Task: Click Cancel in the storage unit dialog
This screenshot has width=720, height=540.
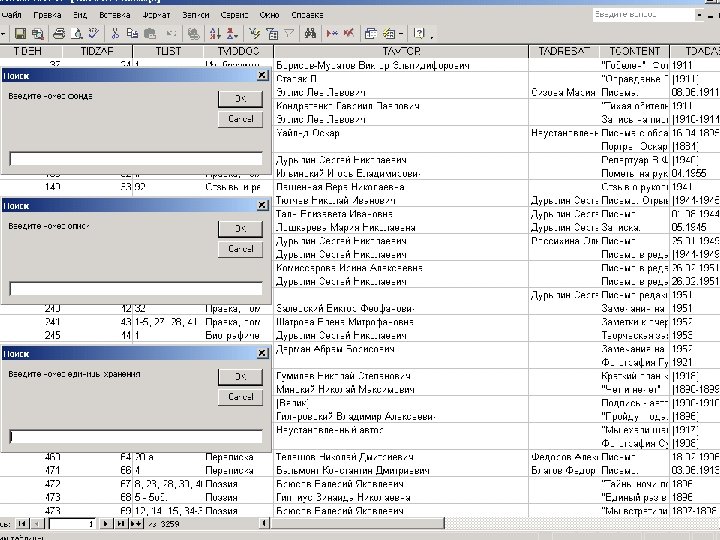Action: click(241, 396)
